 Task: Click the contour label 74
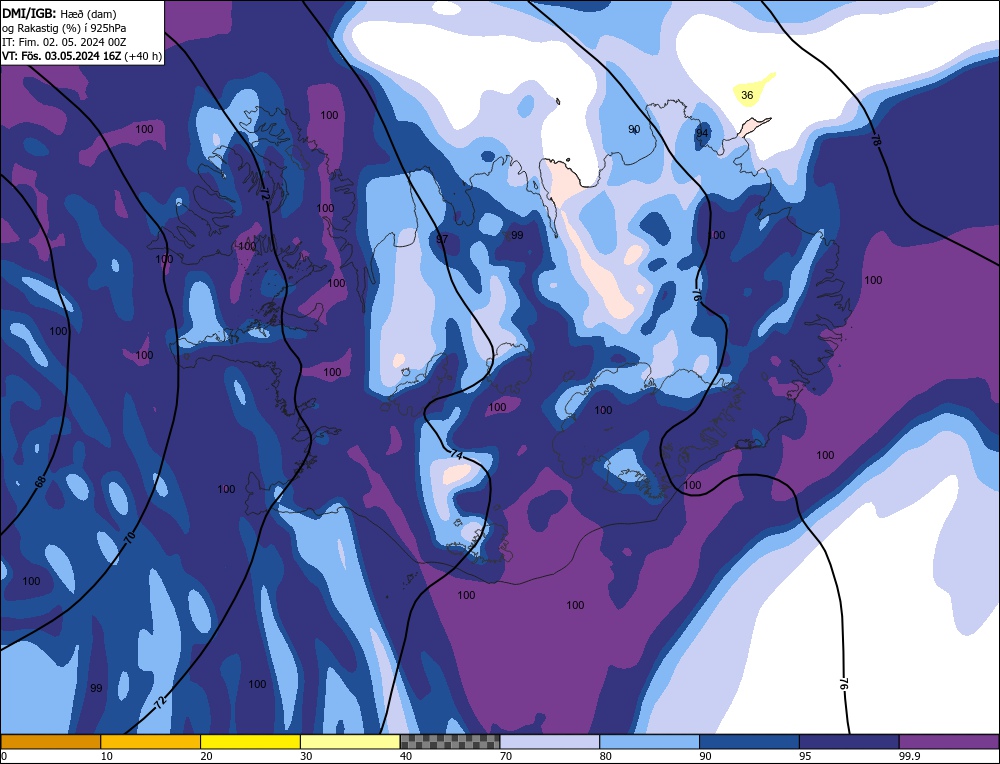click(456, 455)
